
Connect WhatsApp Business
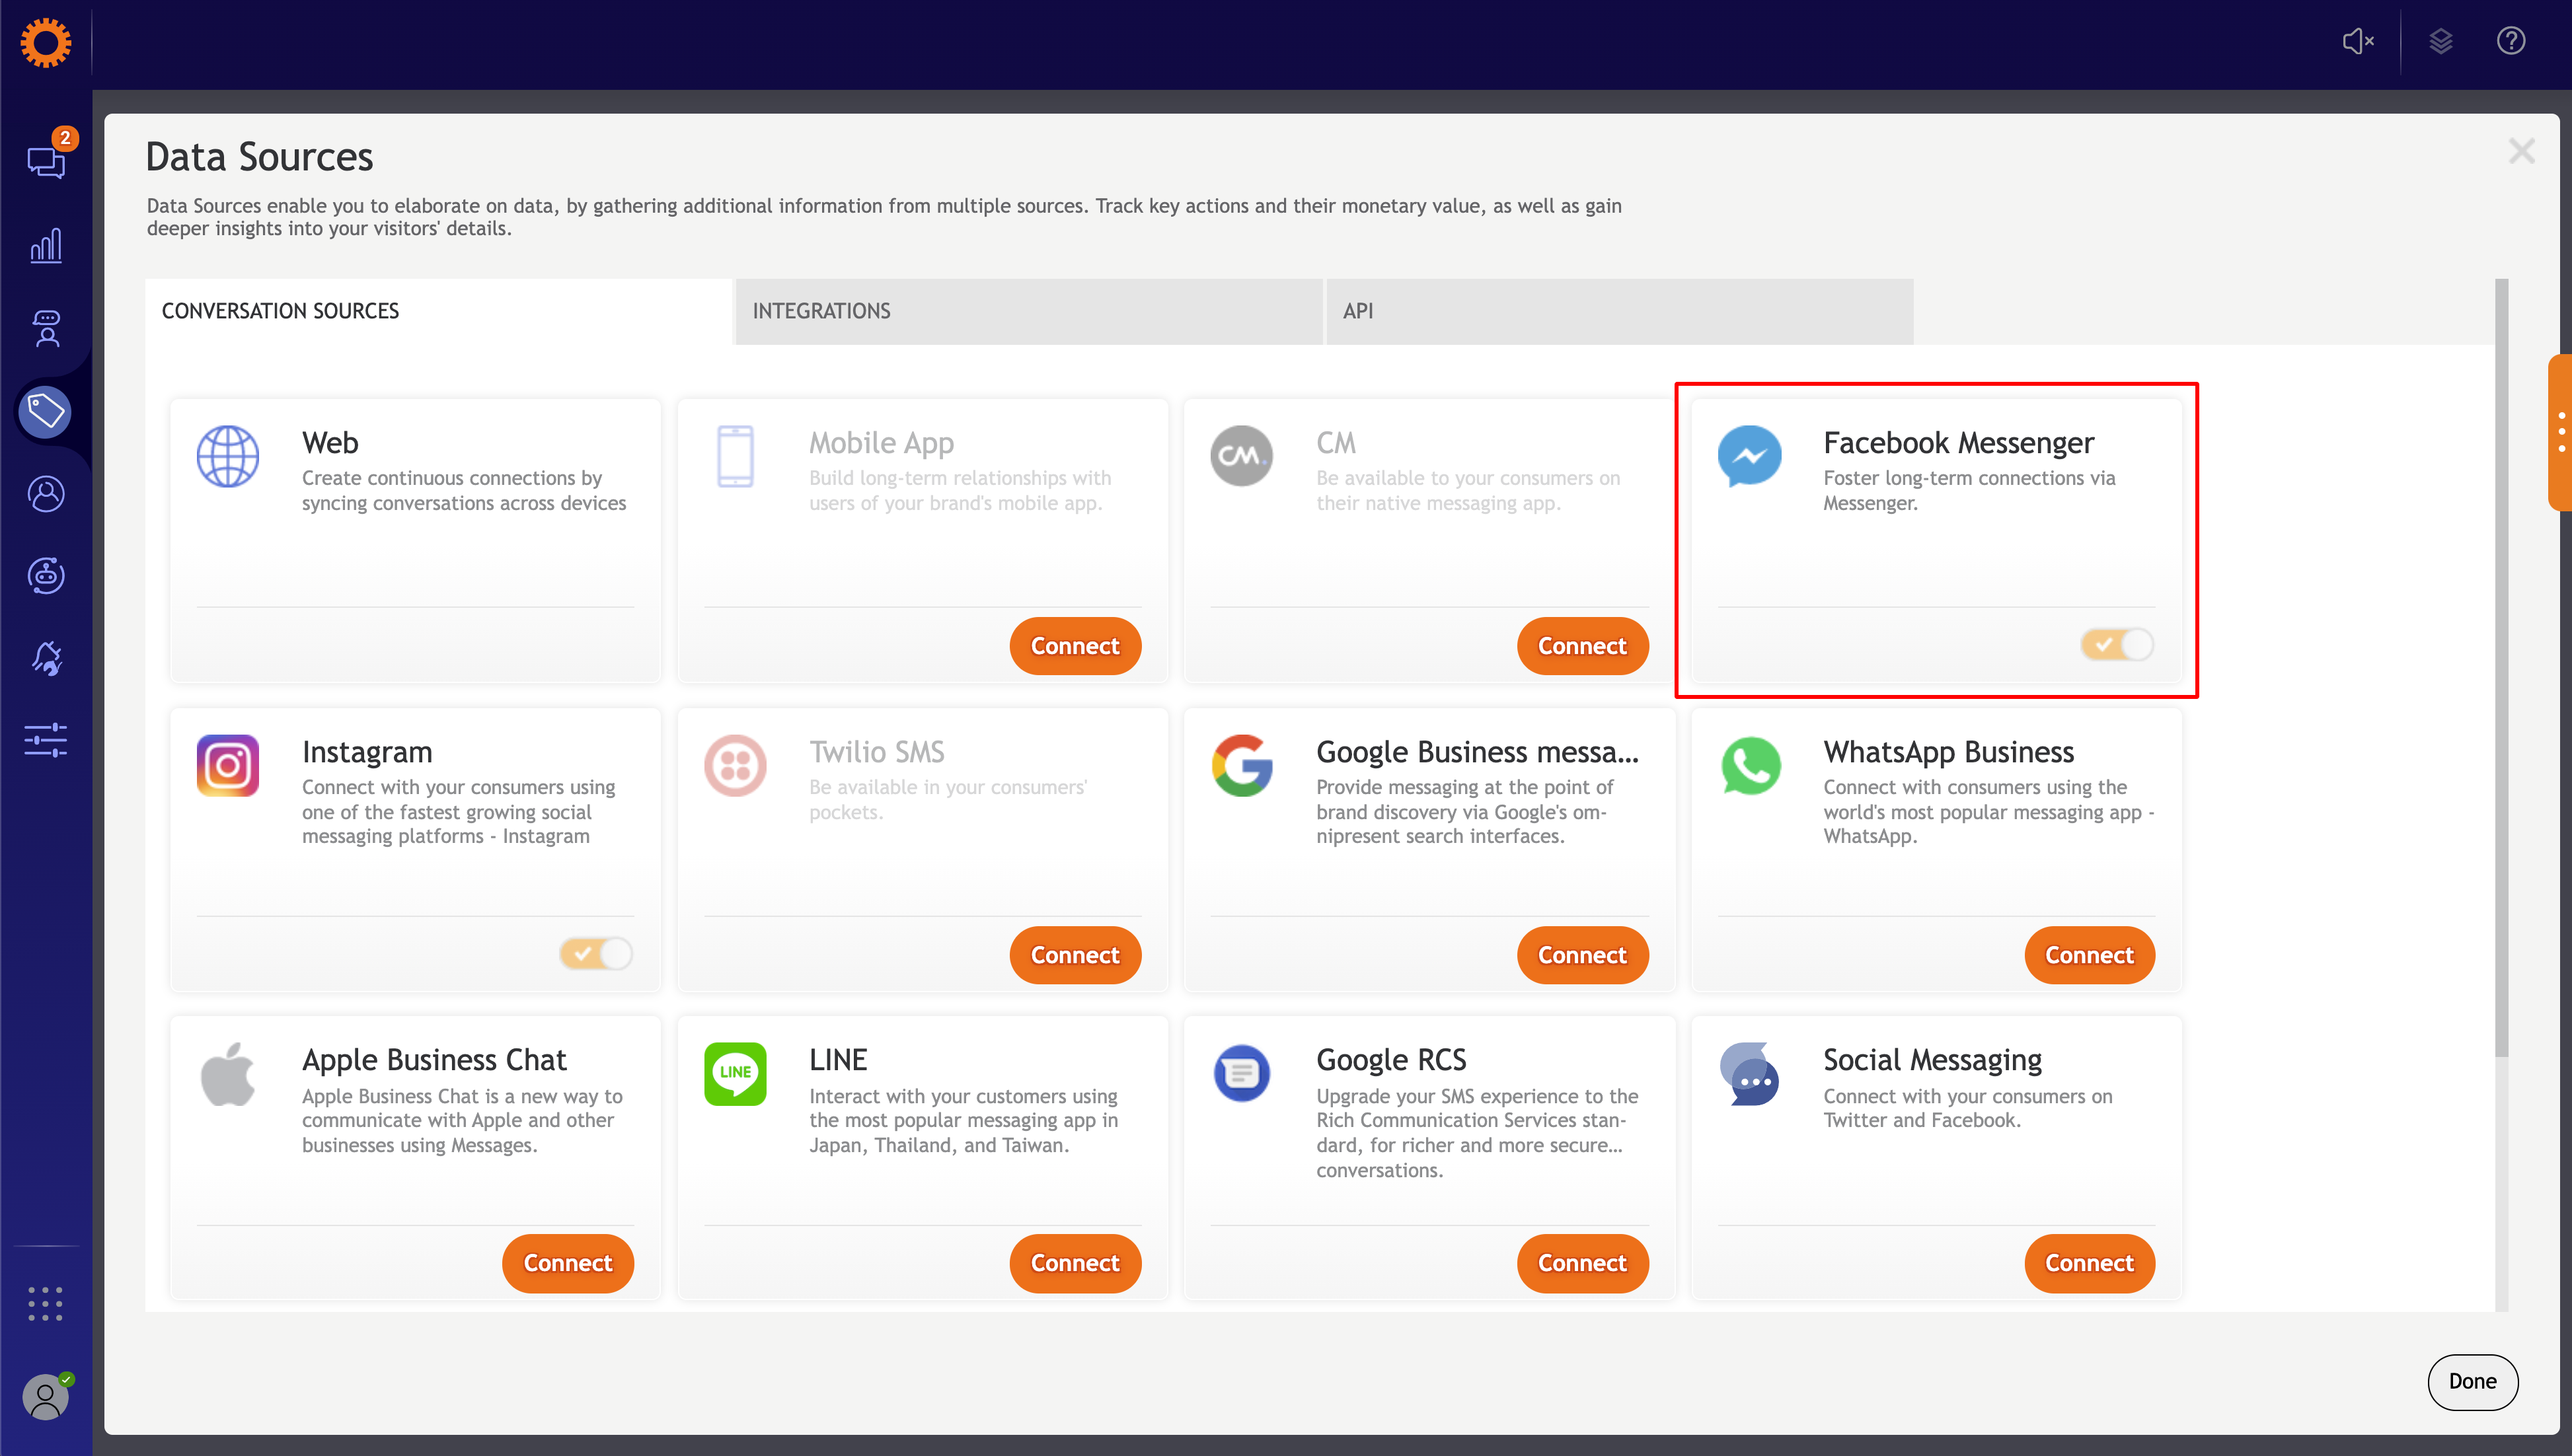point(2089,955)
